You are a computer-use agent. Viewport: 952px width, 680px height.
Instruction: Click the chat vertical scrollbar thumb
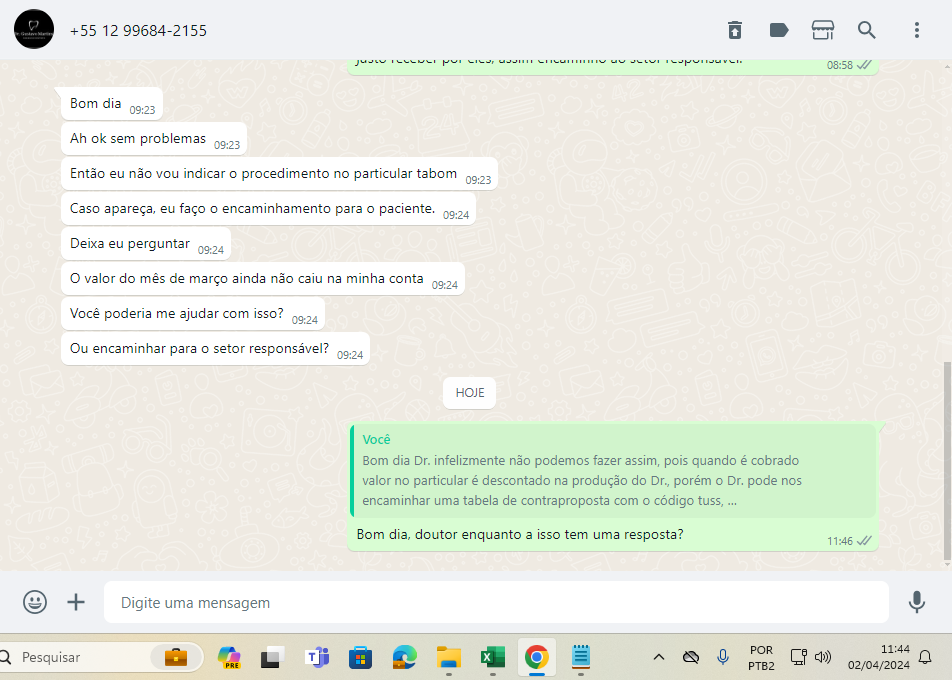click(x=947, y=461)
